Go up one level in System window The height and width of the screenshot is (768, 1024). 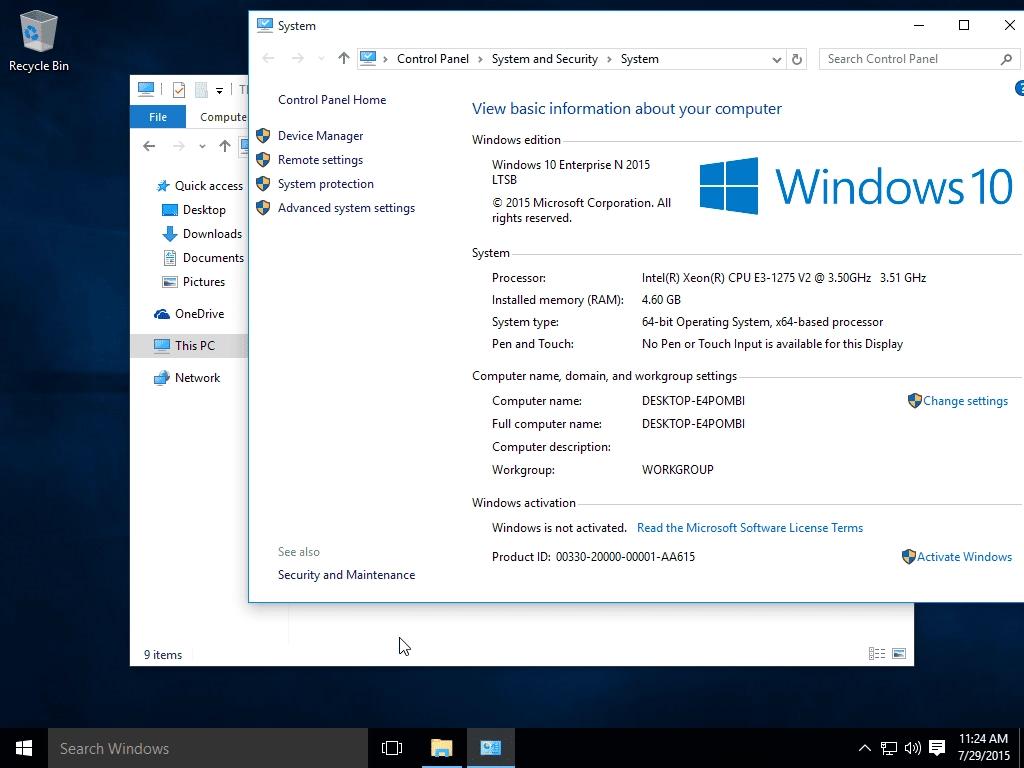click(344, 59)
